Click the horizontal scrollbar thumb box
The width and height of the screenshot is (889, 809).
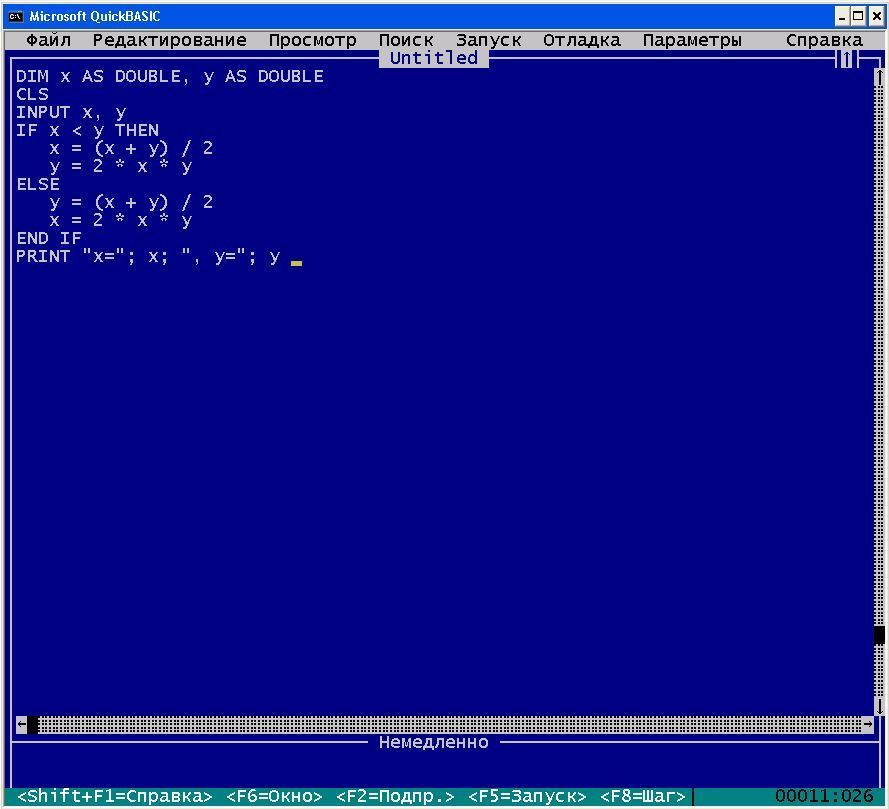tap(33, 724)
